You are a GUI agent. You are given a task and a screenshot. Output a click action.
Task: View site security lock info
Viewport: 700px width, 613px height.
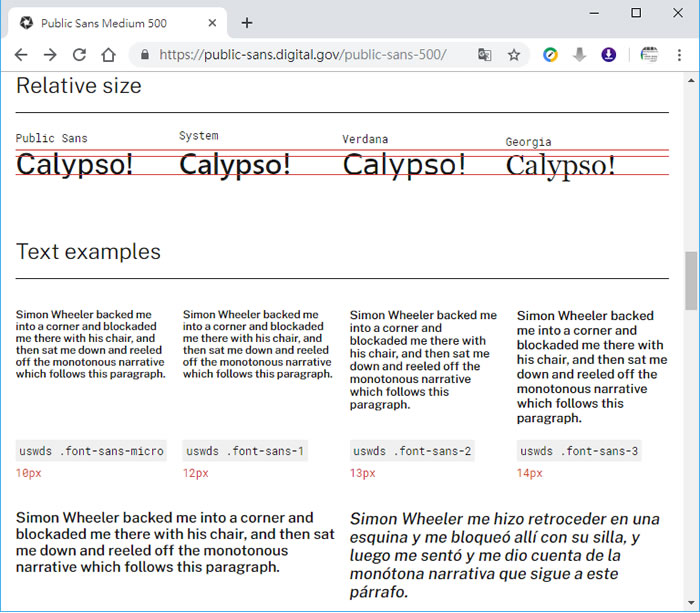point(145,55)
